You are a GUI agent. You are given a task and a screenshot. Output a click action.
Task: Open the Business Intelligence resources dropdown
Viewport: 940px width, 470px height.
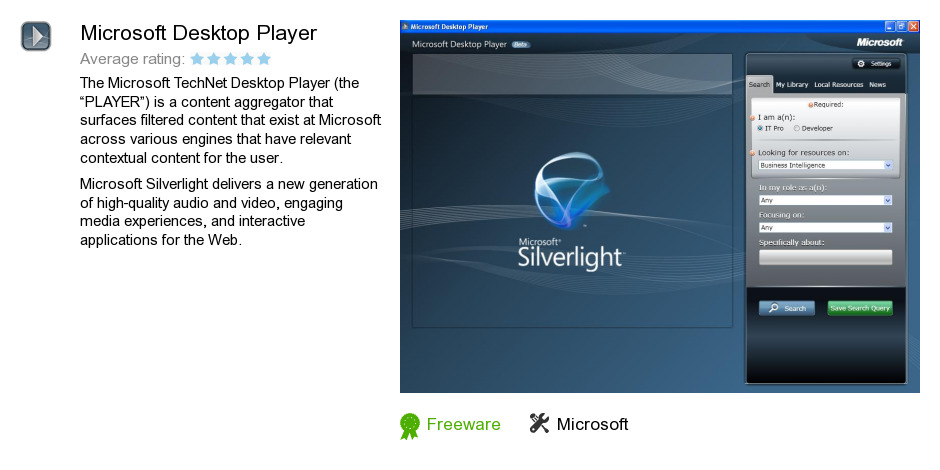point(825,165)
